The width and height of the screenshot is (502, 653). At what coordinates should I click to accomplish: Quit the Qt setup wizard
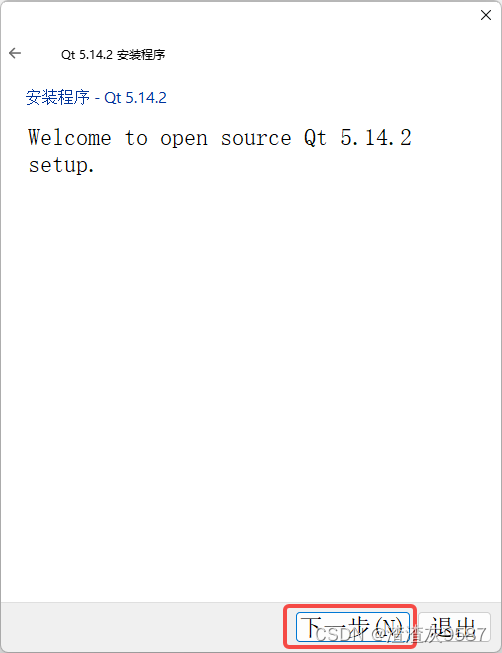pyautogui.click(x=454, y=627)
